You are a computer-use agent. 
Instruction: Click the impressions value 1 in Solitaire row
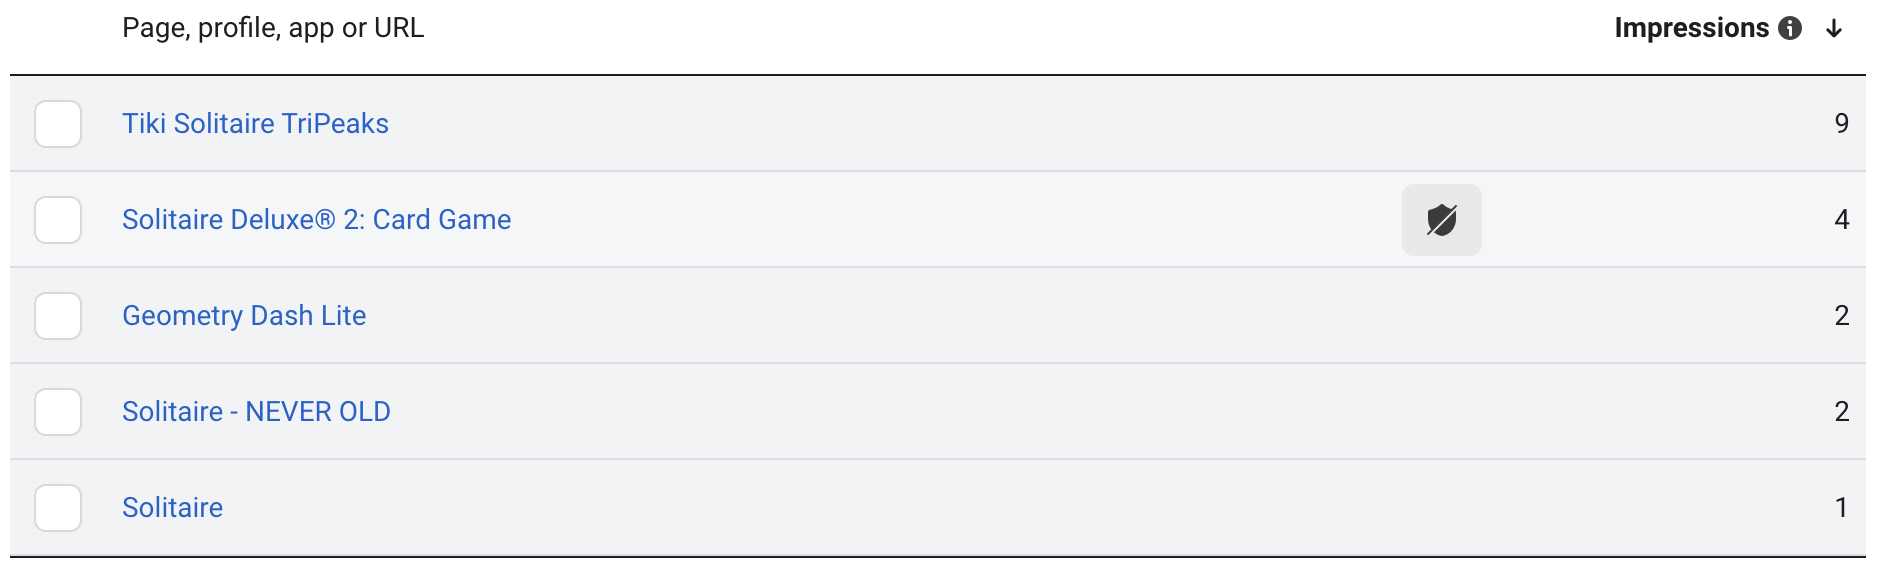1841,508
